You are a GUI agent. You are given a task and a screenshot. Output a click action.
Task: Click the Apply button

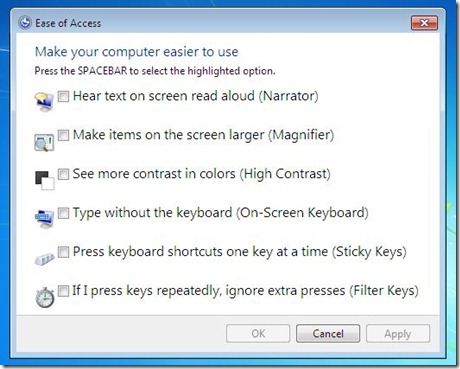tap(398, 333)
